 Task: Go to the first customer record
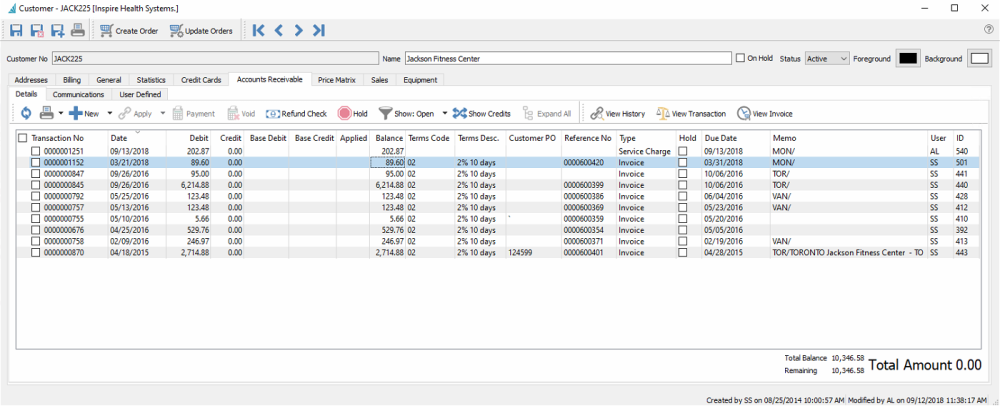(259, 31)
